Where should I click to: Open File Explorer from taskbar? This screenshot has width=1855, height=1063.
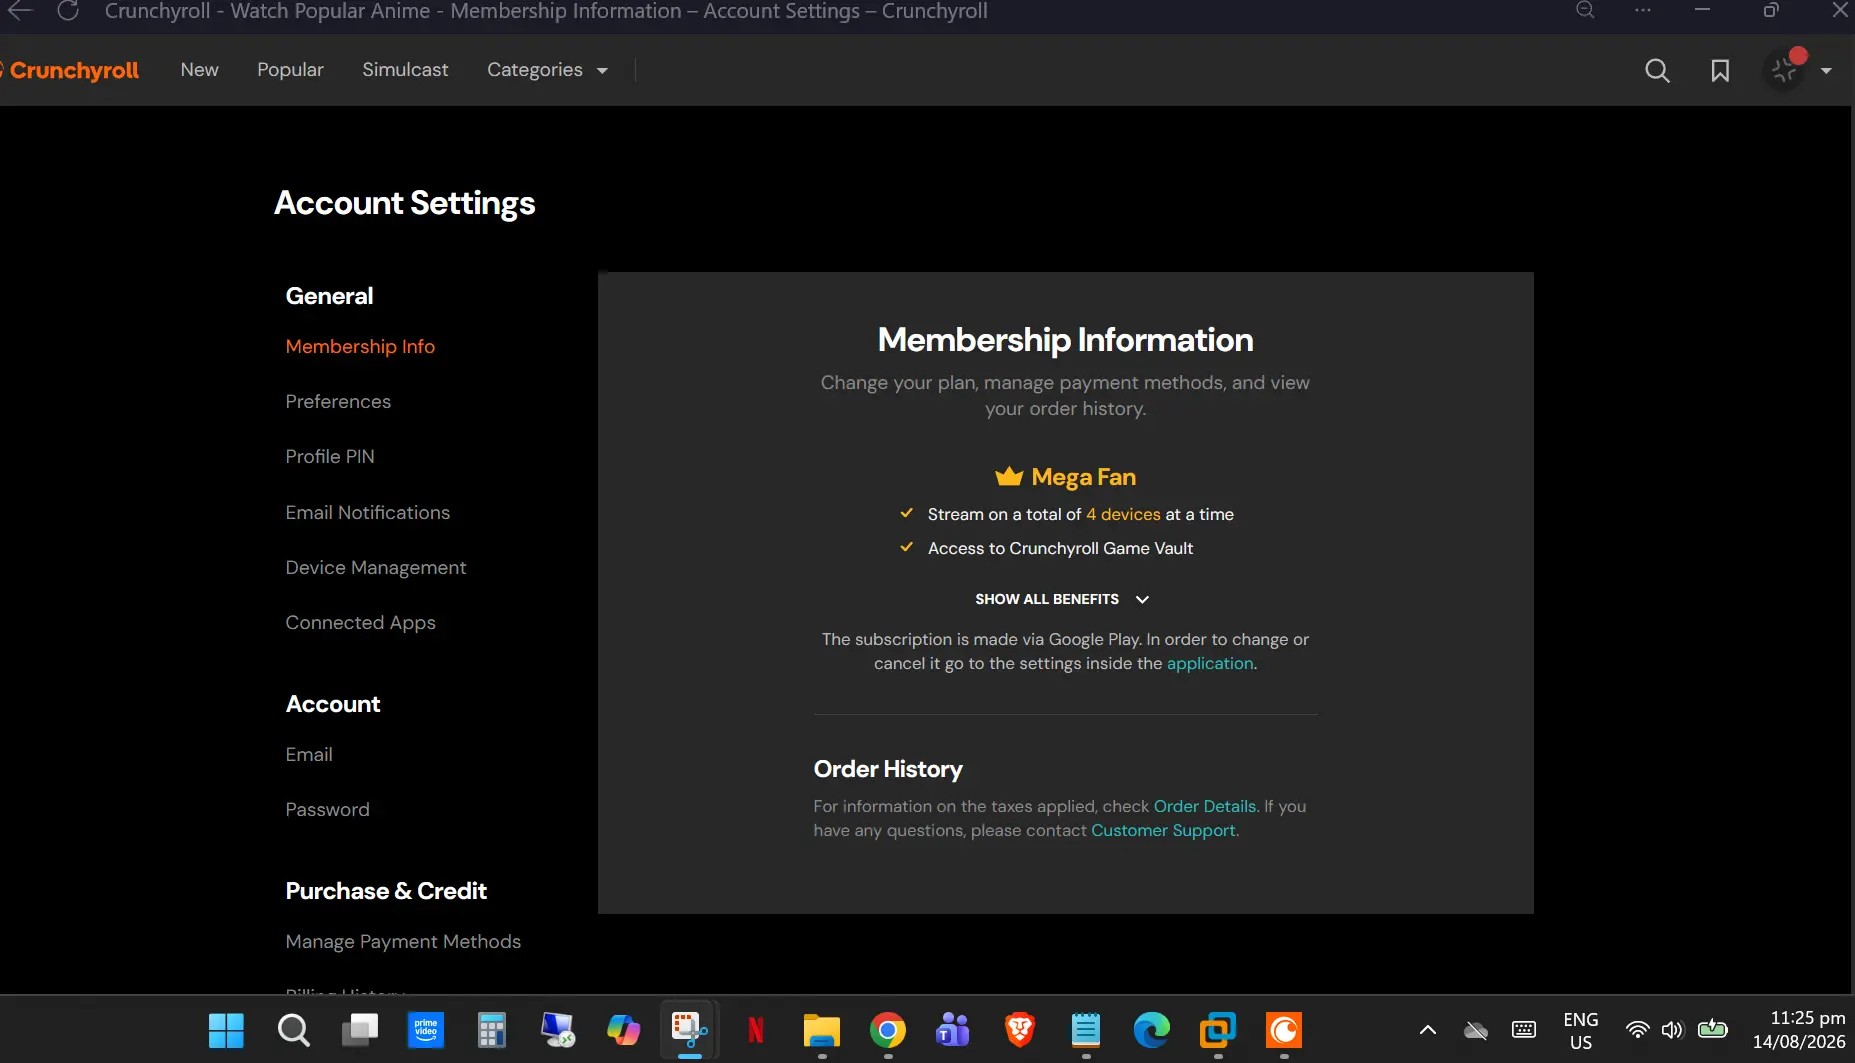pos(821,1030)
